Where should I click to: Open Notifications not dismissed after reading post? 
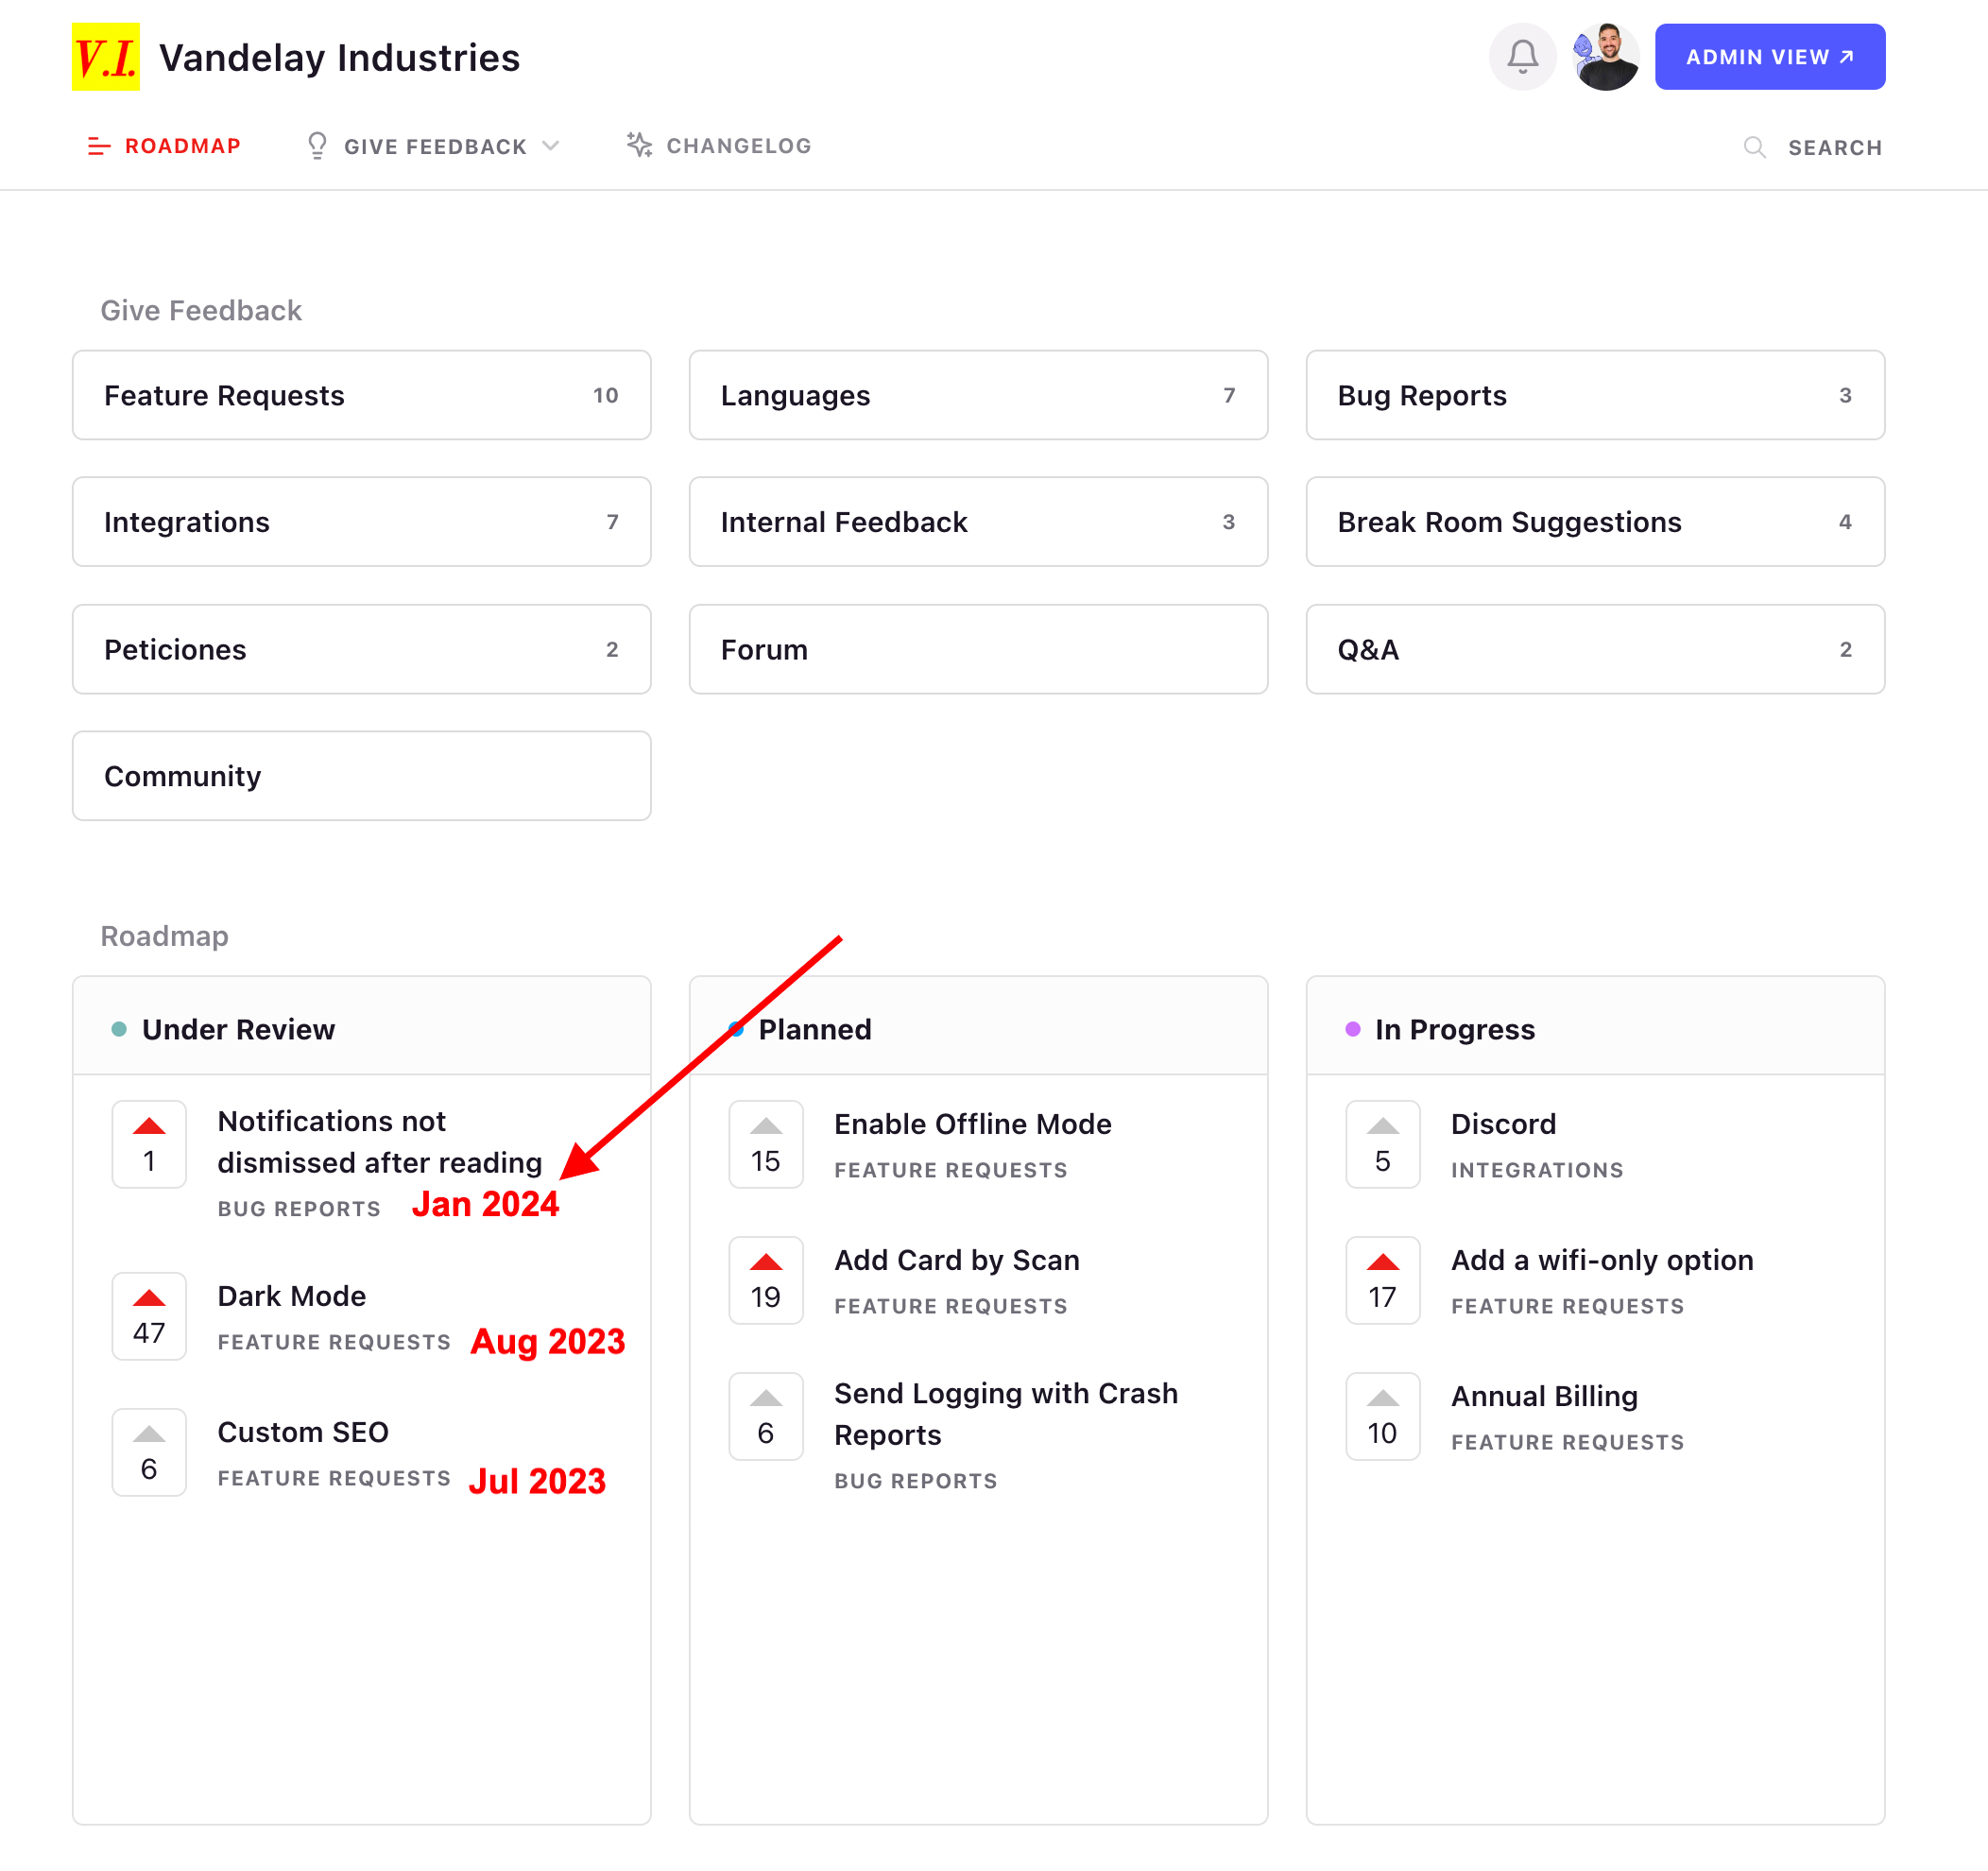380,1142
